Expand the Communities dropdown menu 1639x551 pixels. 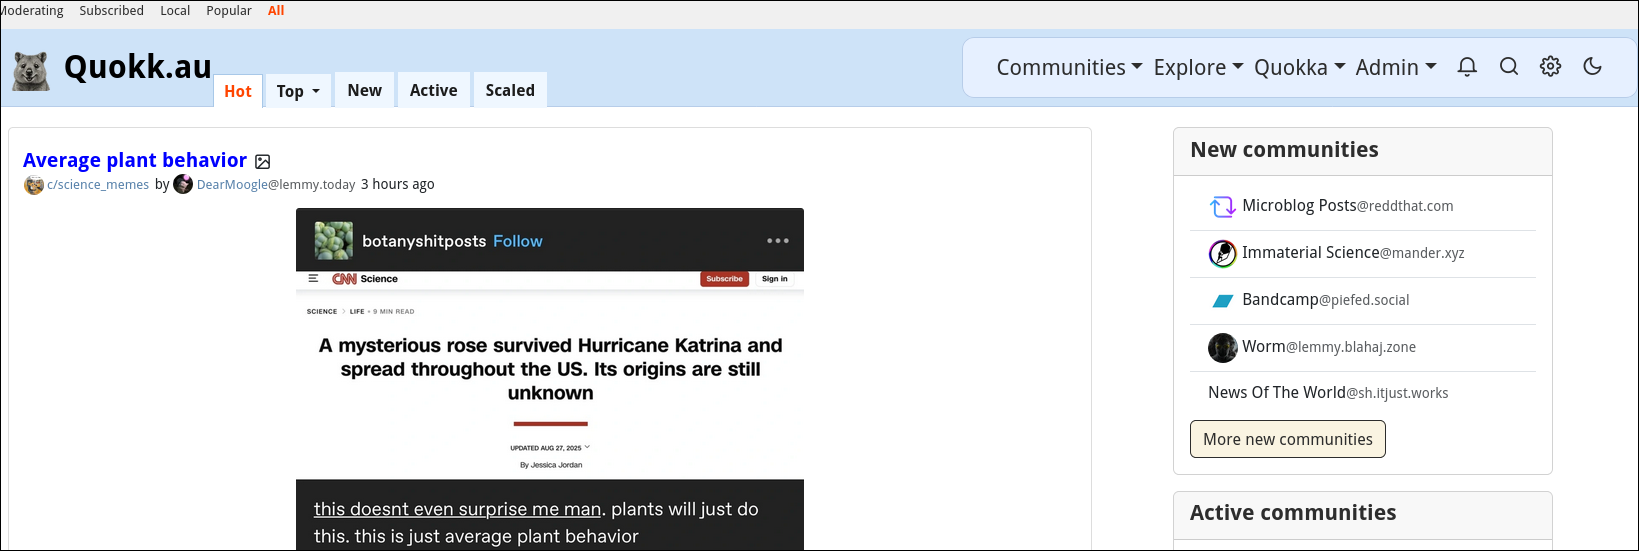[x=1068, y=67]
